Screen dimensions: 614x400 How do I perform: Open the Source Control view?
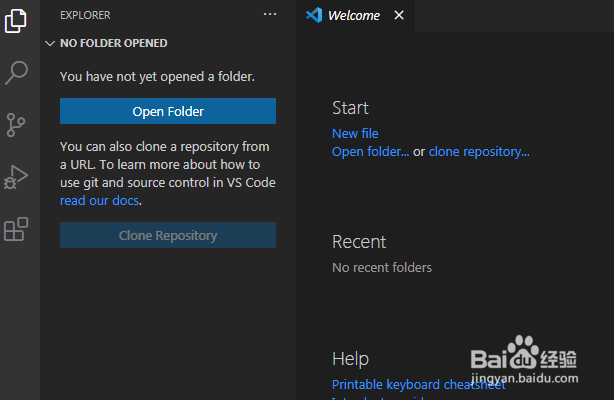16,124
